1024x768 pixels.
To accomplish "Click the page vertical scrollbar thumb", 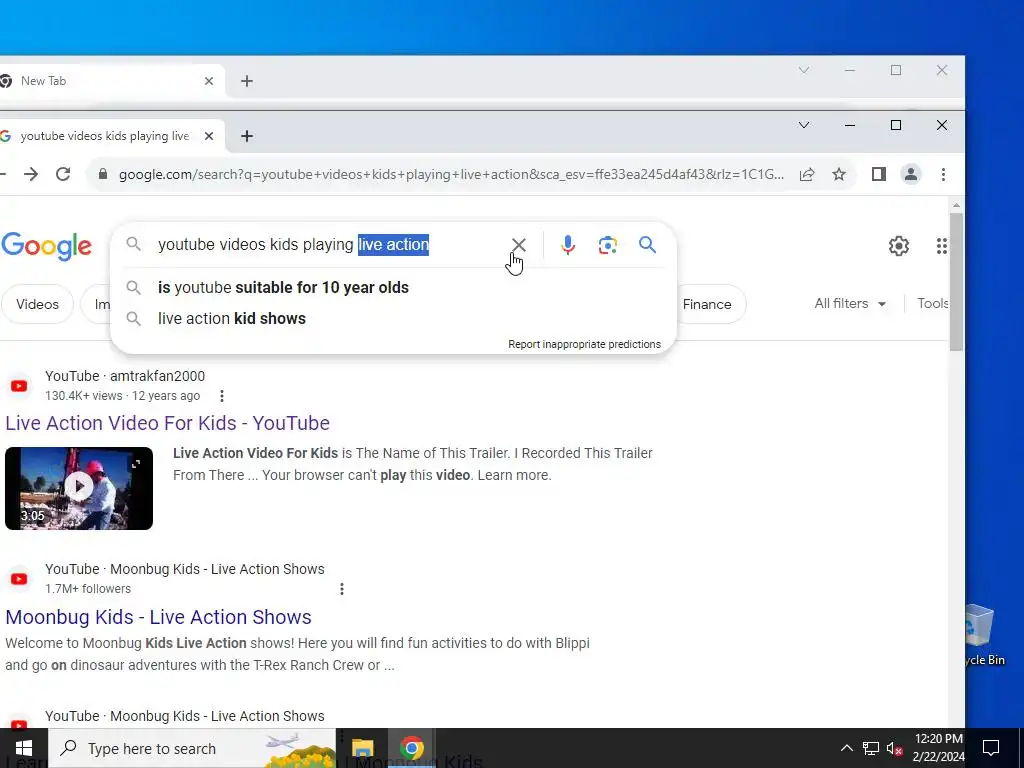I will coord(956,282).
